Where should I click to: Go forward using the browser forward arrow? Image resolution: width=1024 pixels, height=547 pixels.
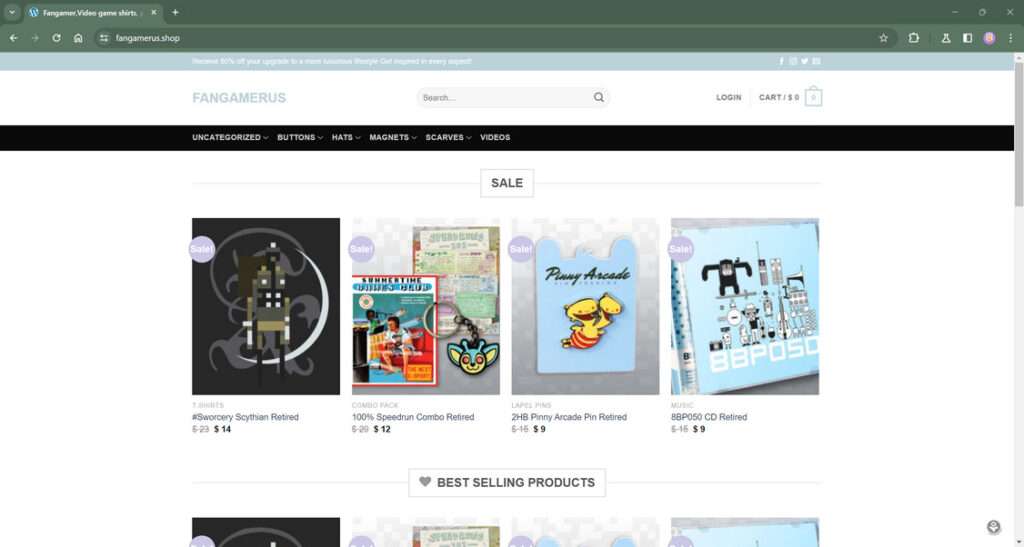click(35, 38)
